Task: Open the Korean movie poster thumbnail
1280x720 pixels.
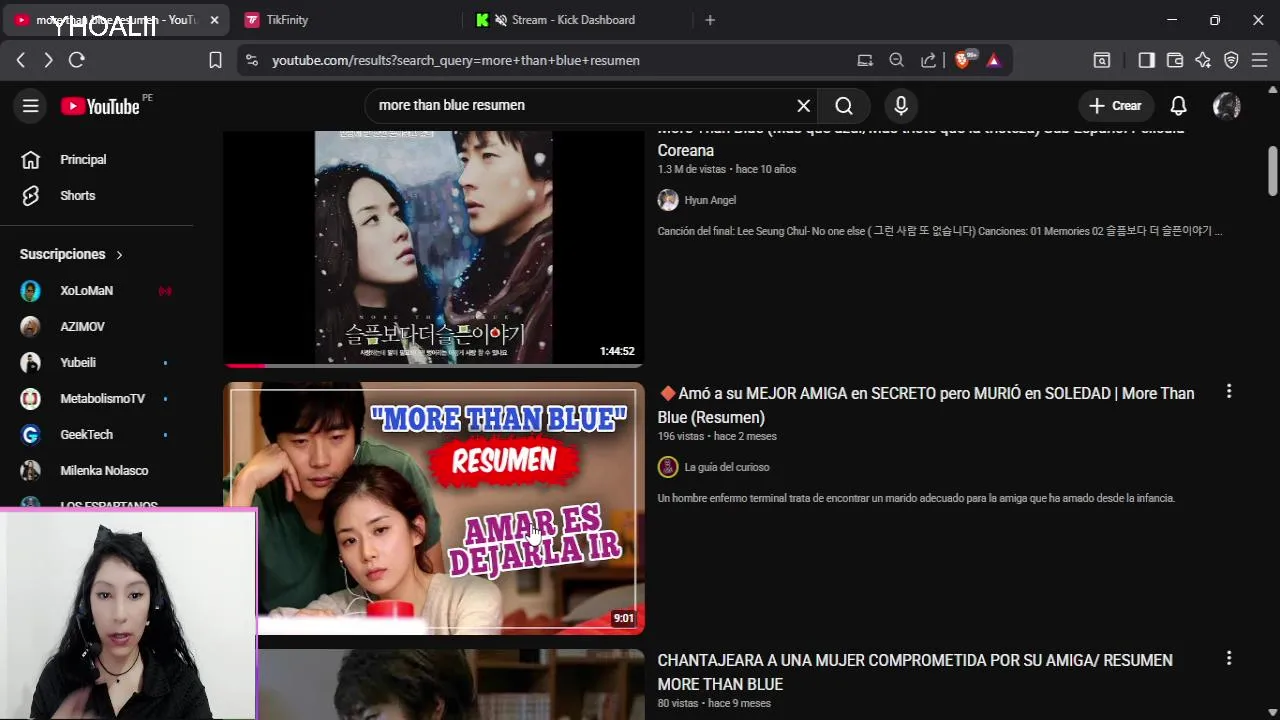Action: (x=433, y=248)
